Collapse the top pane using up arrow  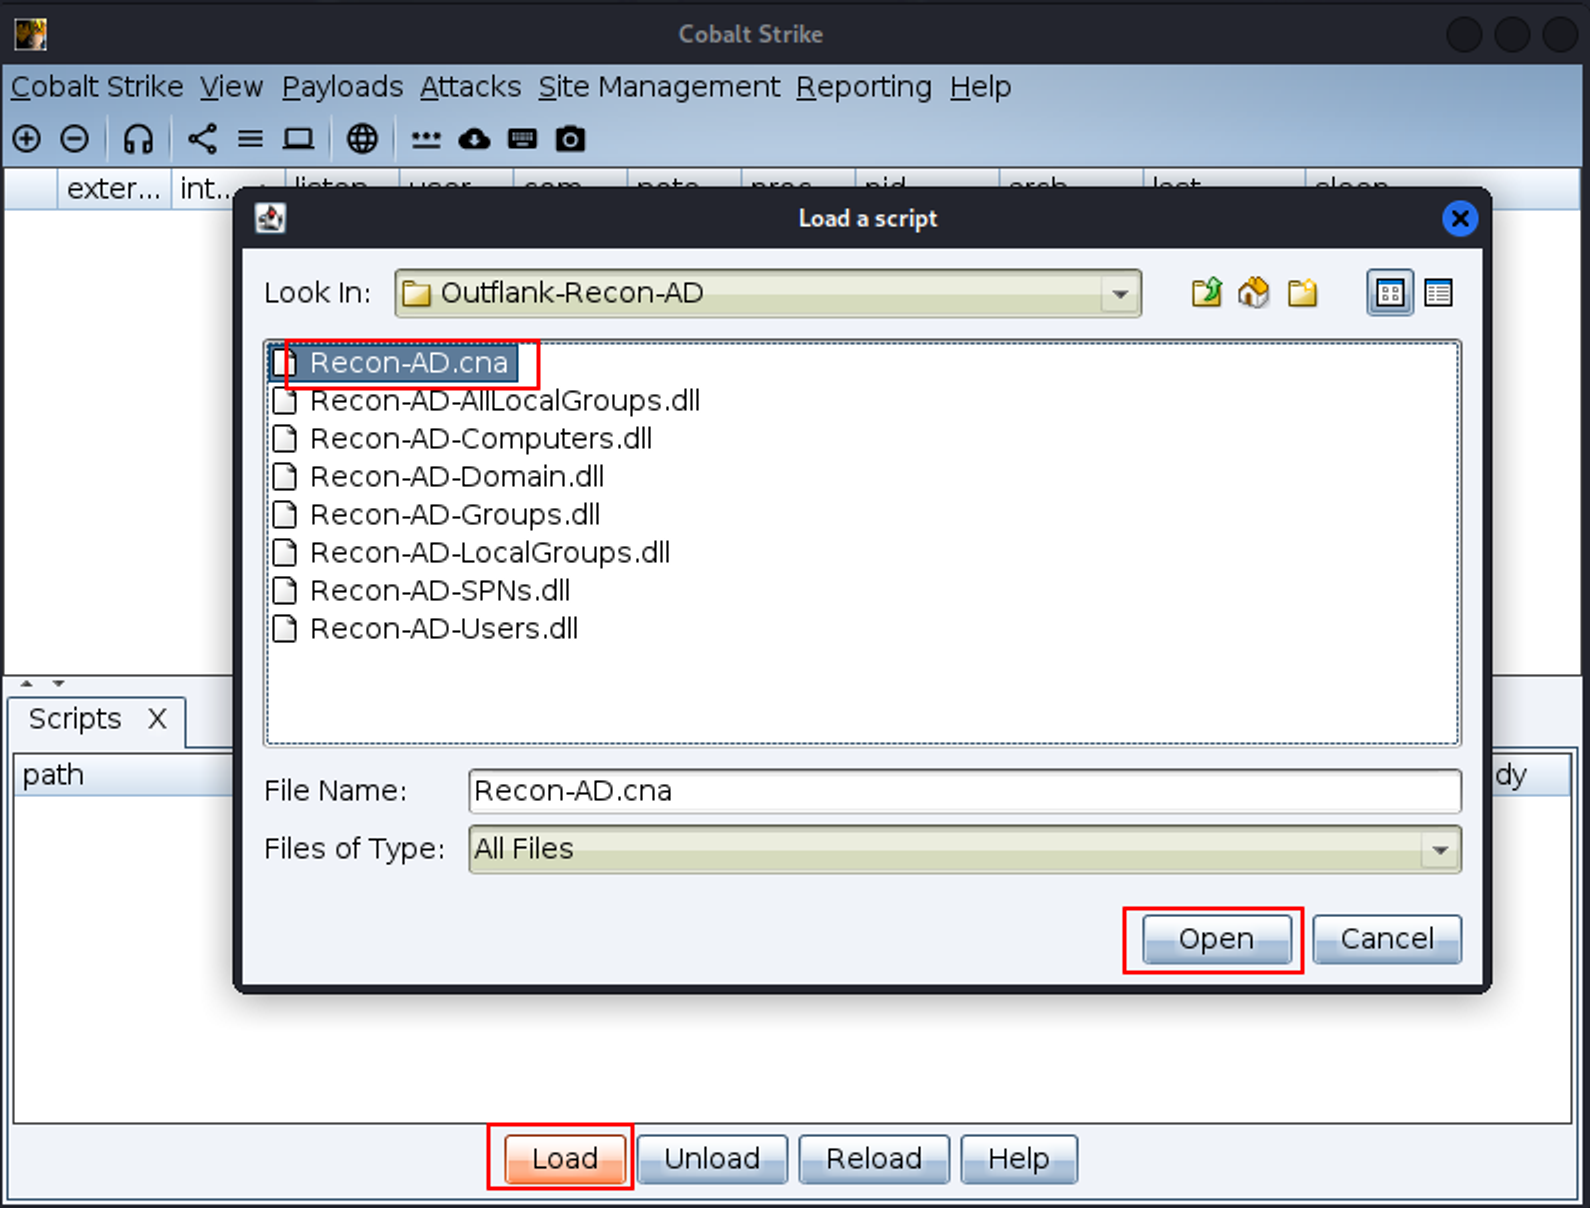pyautogui.click(x=27, y=684)
